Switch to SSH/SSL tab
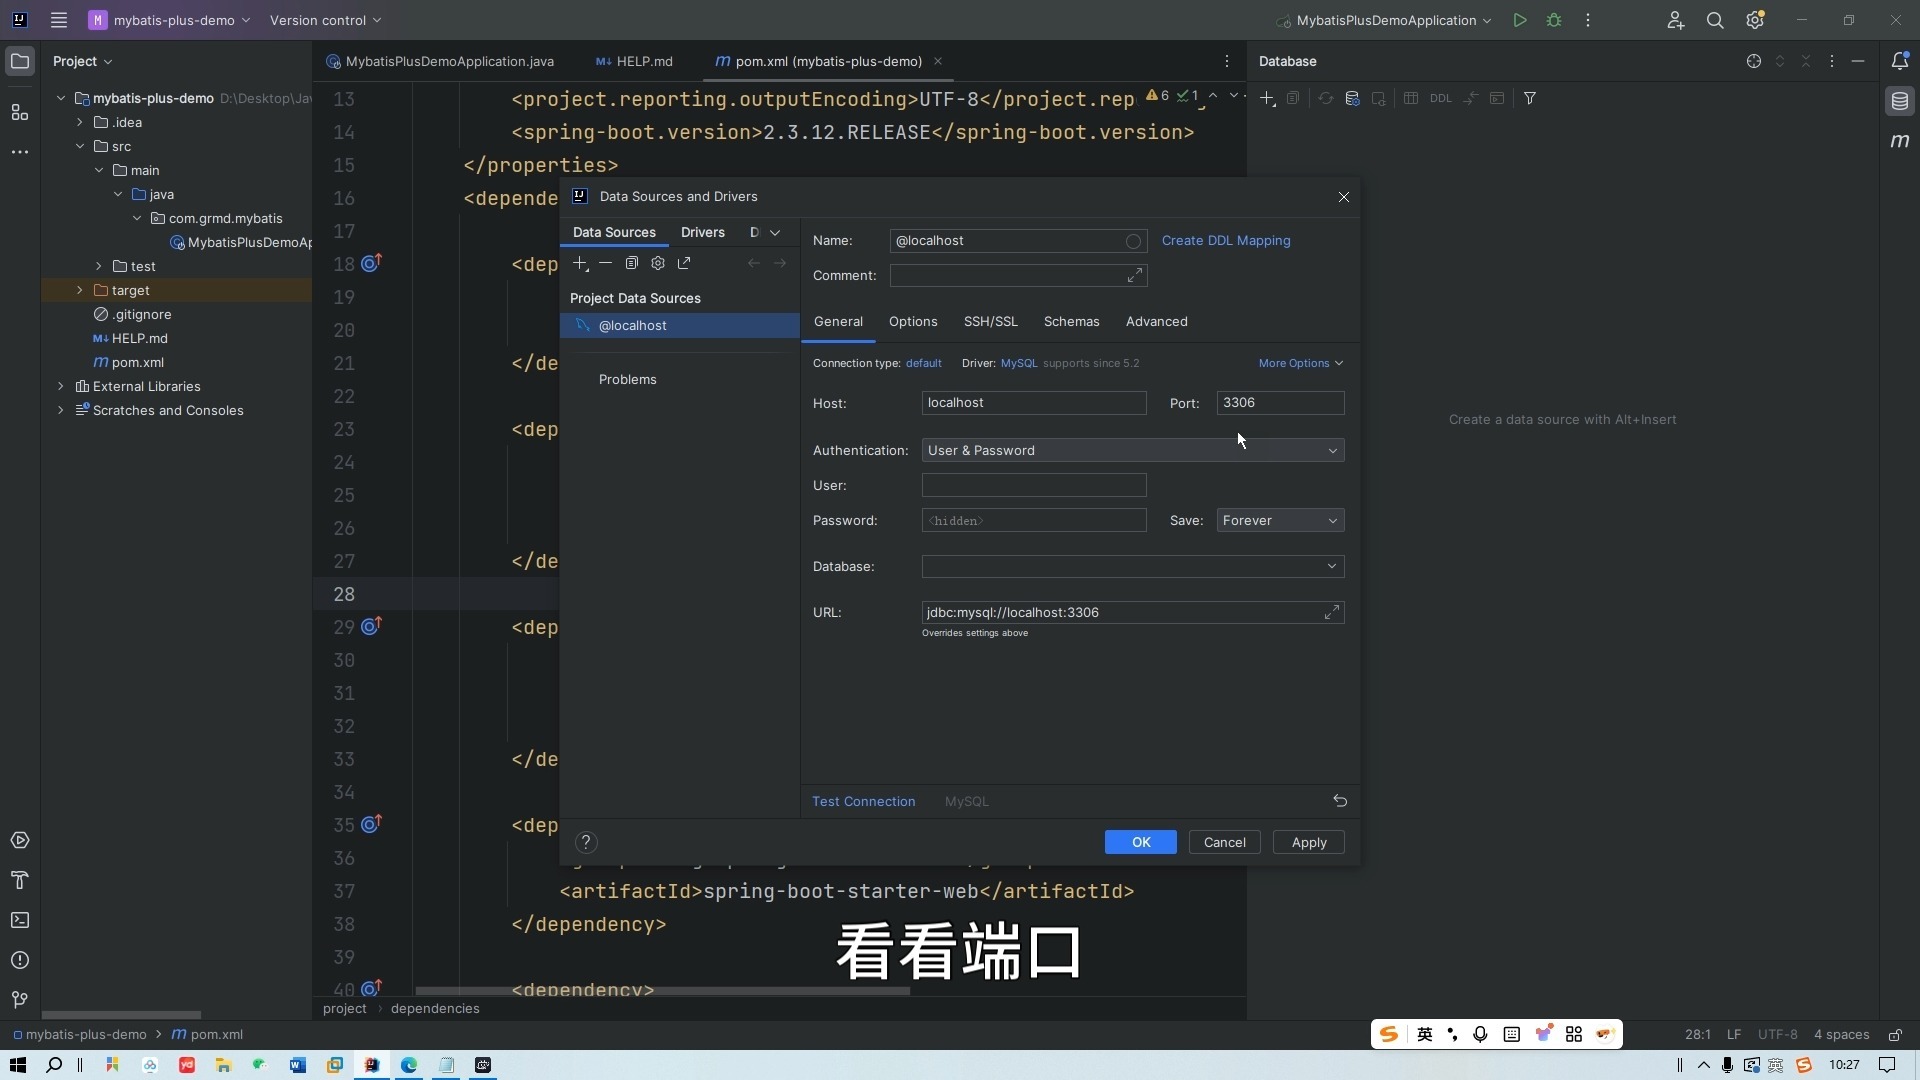Image resolution: width=1920 pixels, height=1080 pixels. [991, 321]
